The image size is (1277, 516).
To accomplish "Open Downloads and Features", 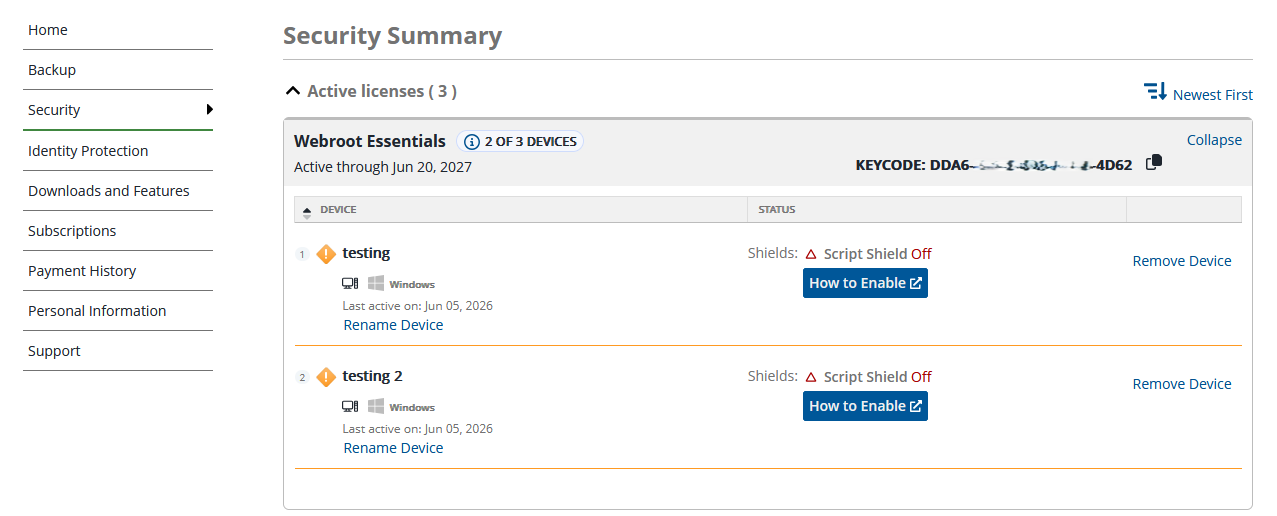I will coord(109,191).
